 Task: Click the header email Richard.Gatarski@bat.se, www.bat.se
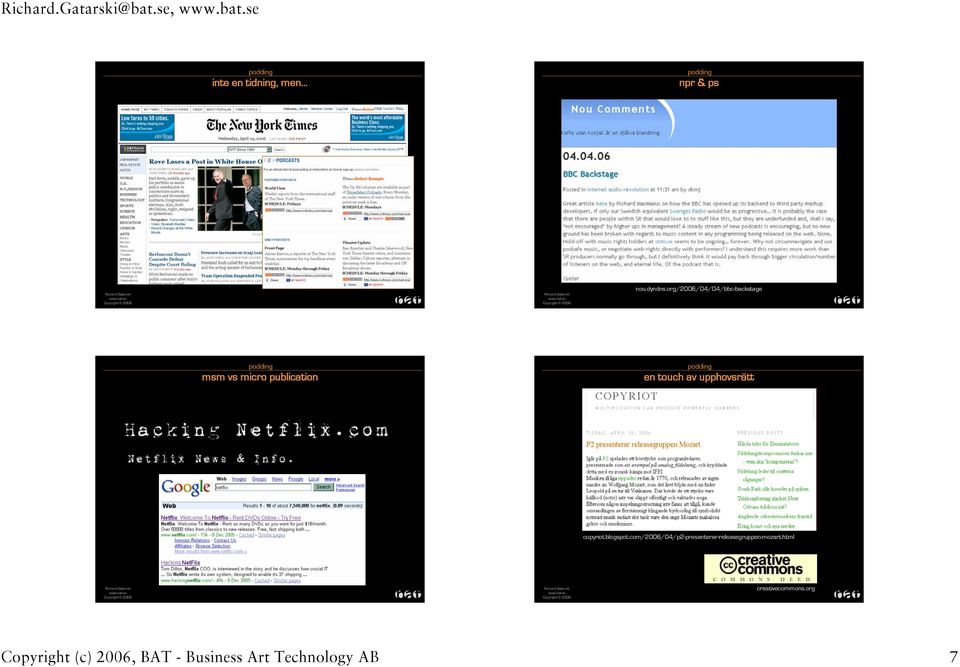pos(129,9)
